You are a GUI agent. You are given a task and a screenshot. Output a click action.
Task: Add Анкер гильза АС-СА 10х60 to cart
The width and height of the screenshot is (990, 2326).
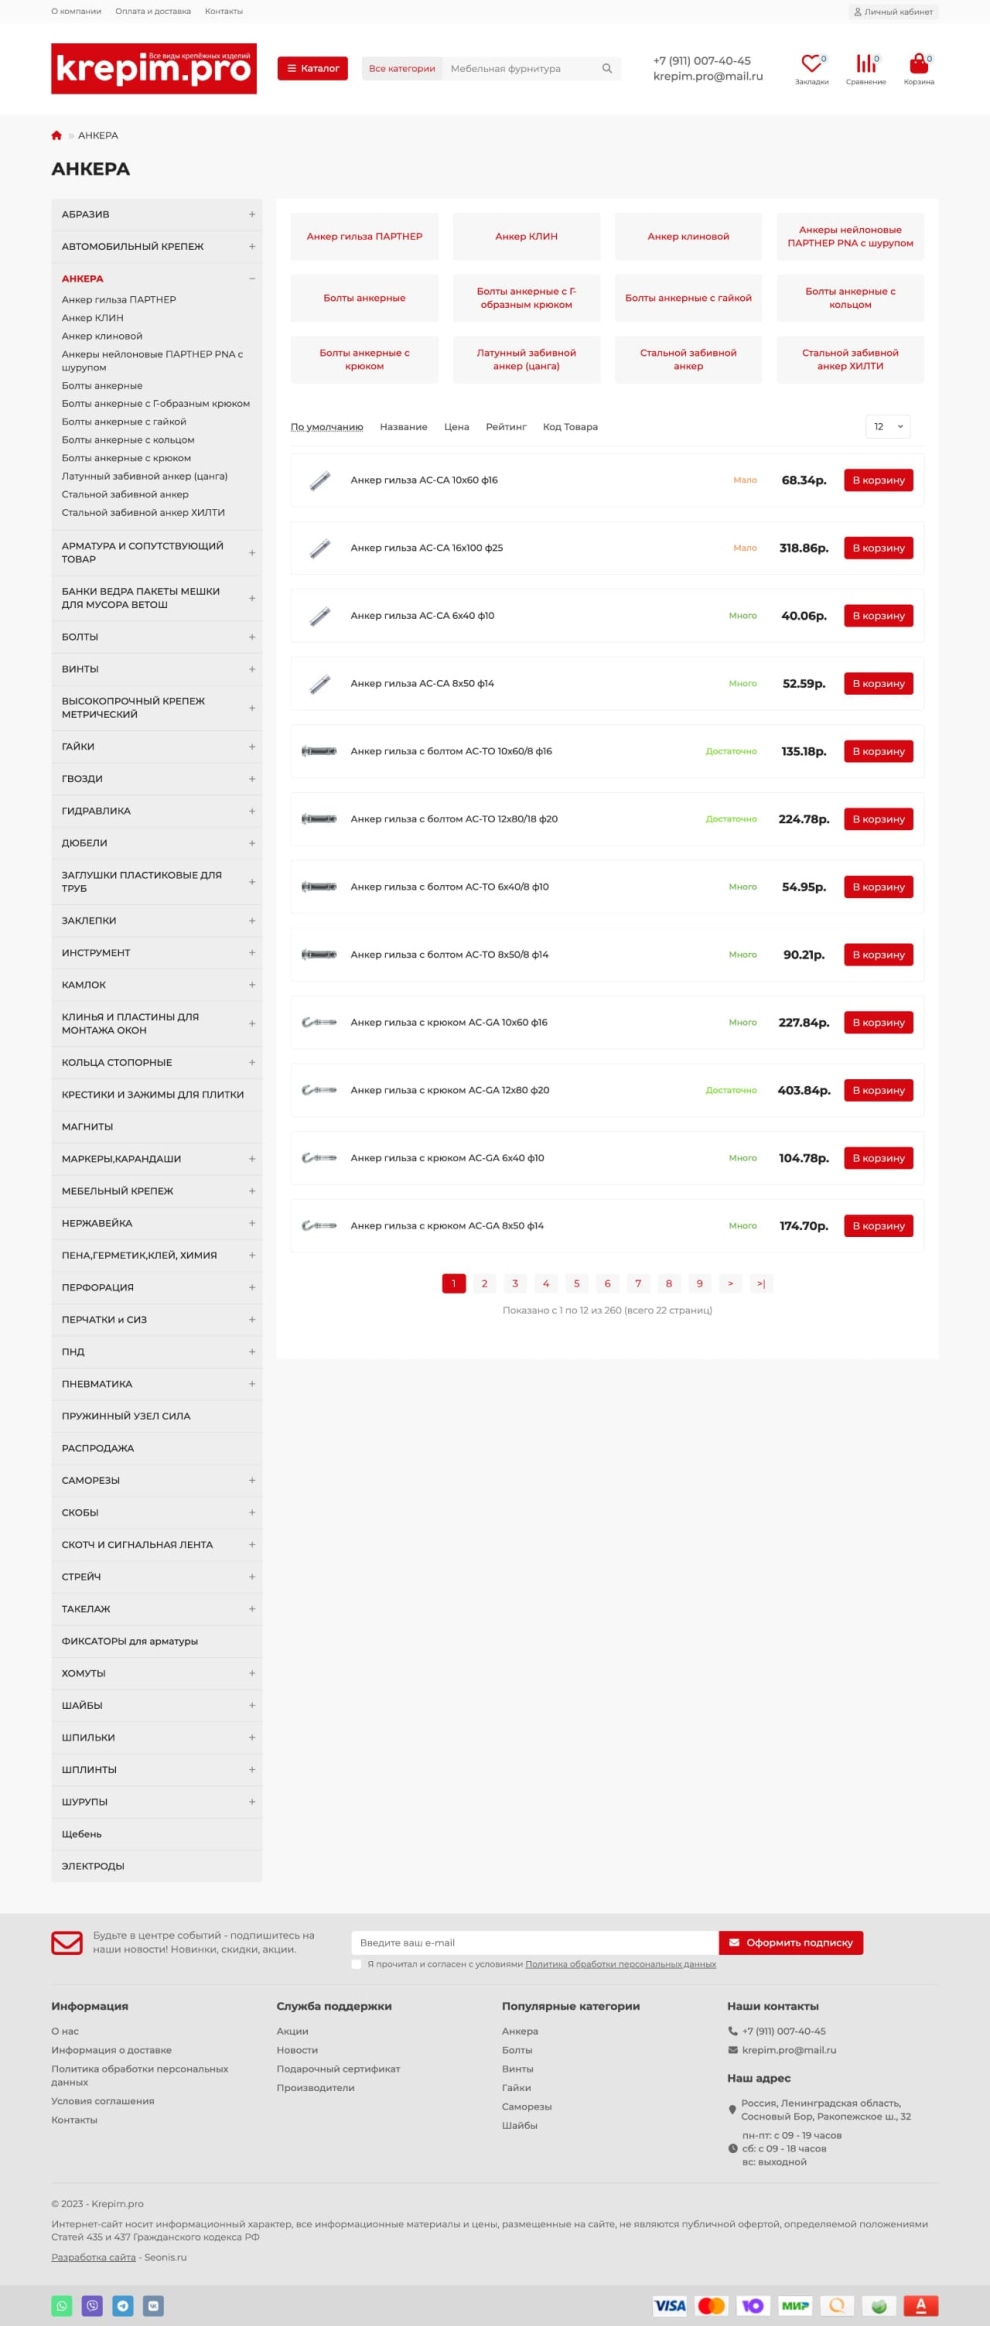point(878,481)
